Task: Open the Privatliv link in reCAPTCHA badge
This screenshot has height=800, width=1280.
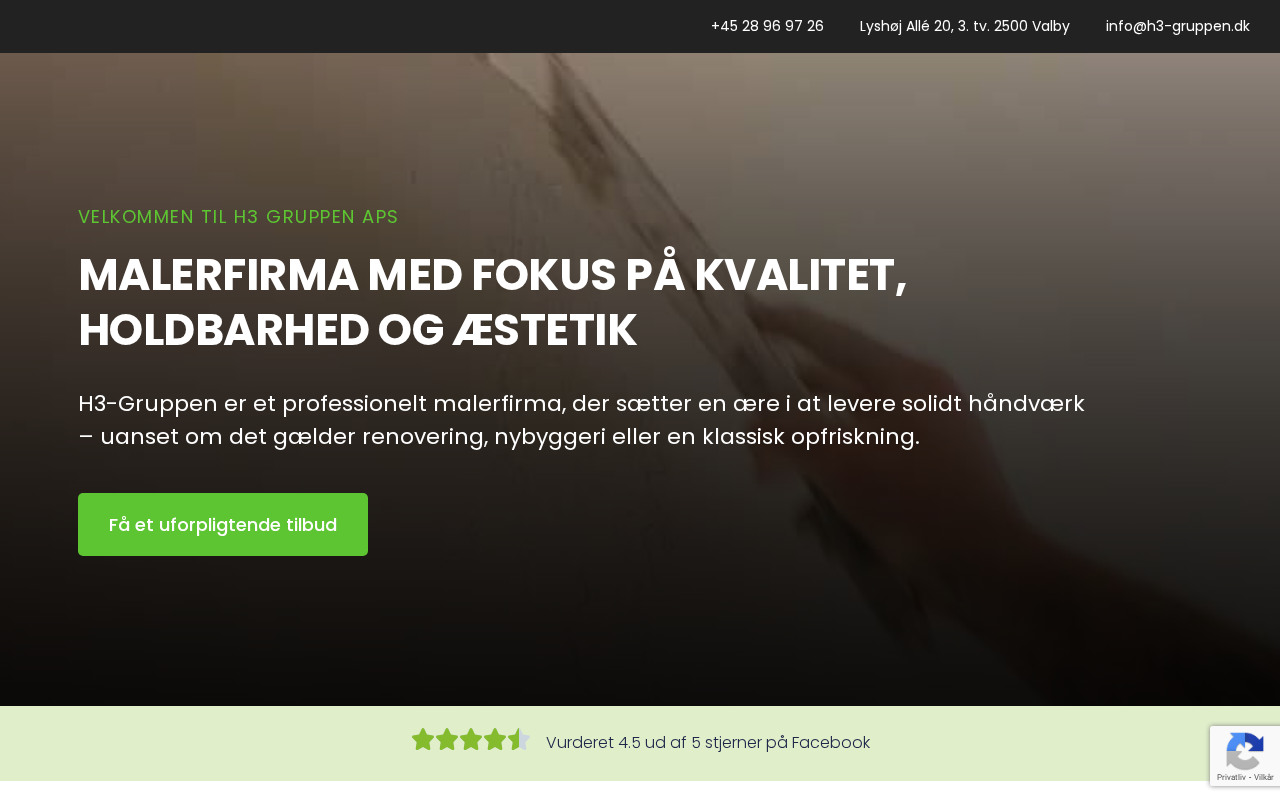Action: pyautogui.click(x=1230, y=777)
